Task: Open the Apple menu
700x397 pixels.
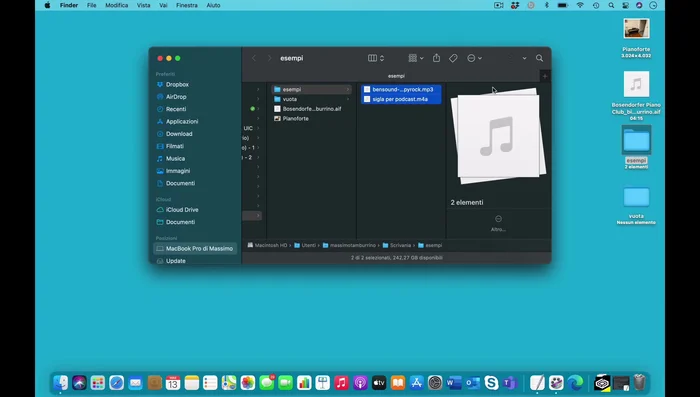Action: point(48,5)
